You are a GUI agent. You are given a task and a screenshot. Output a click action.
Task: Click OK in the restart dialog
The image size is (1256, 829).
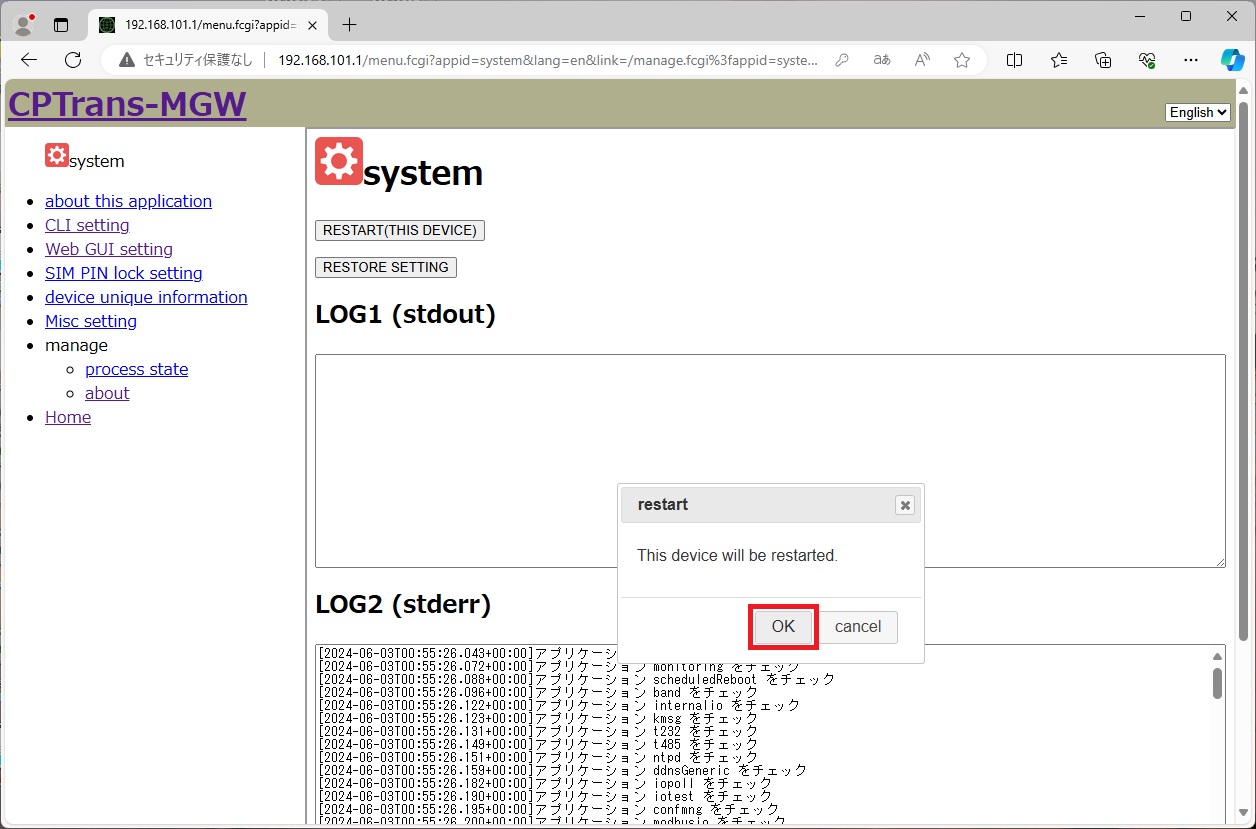(783, 627)
